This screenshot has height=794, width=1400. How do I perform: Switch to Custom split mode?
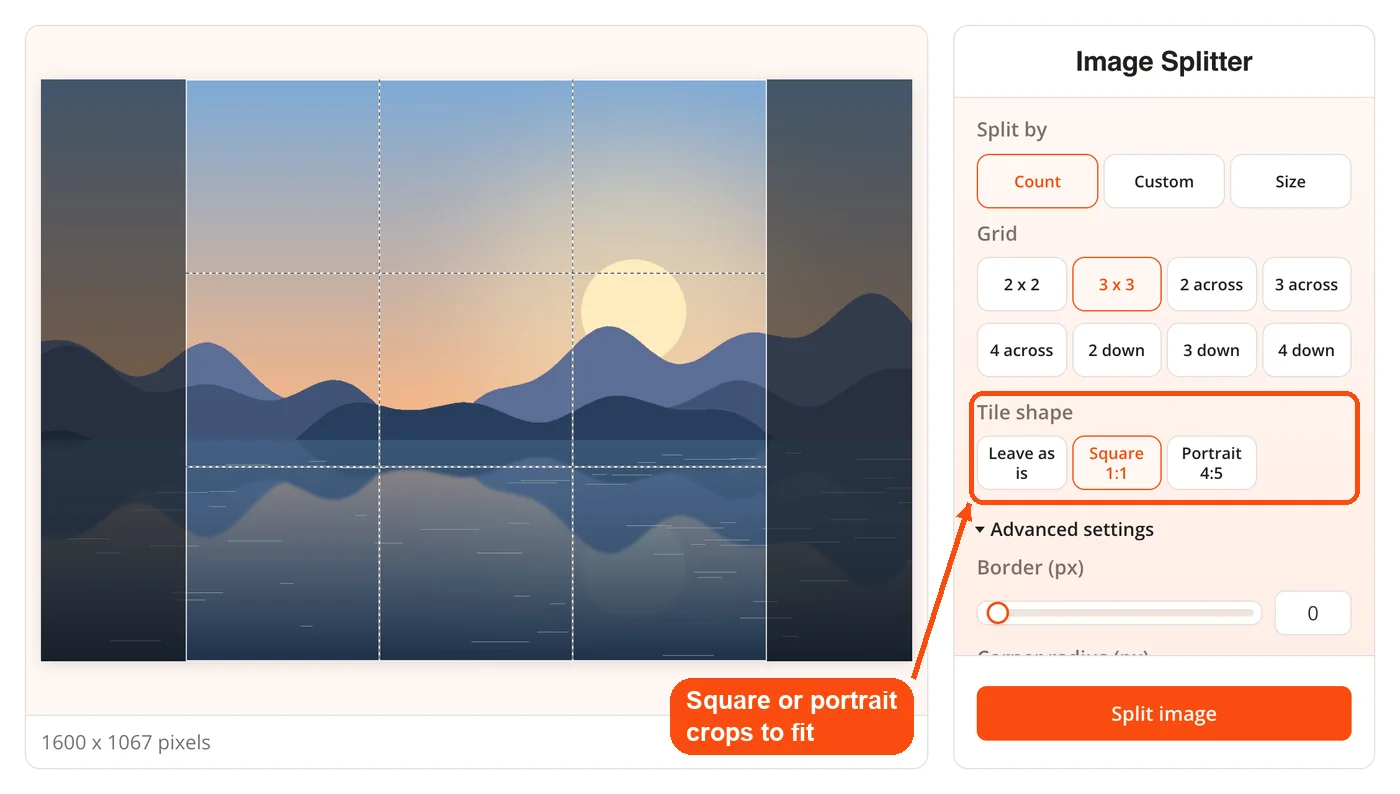pyautogui.click(x=1164, y=181)
